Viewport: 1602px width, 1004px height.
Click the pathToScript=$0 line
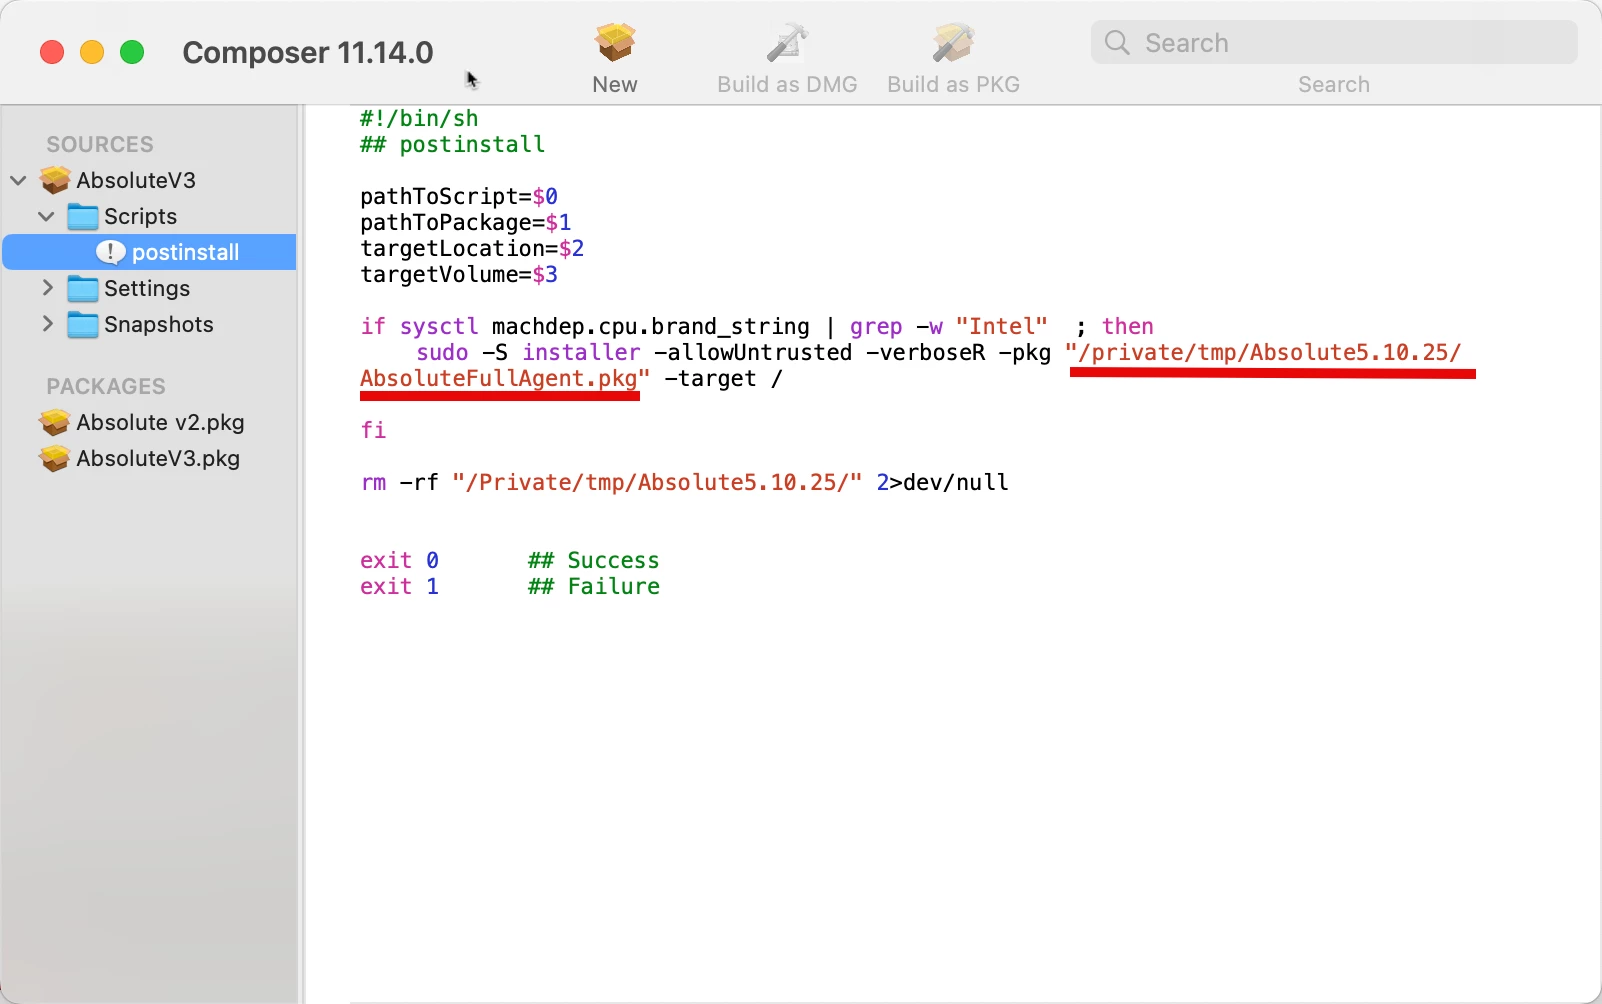pos(459,196)
